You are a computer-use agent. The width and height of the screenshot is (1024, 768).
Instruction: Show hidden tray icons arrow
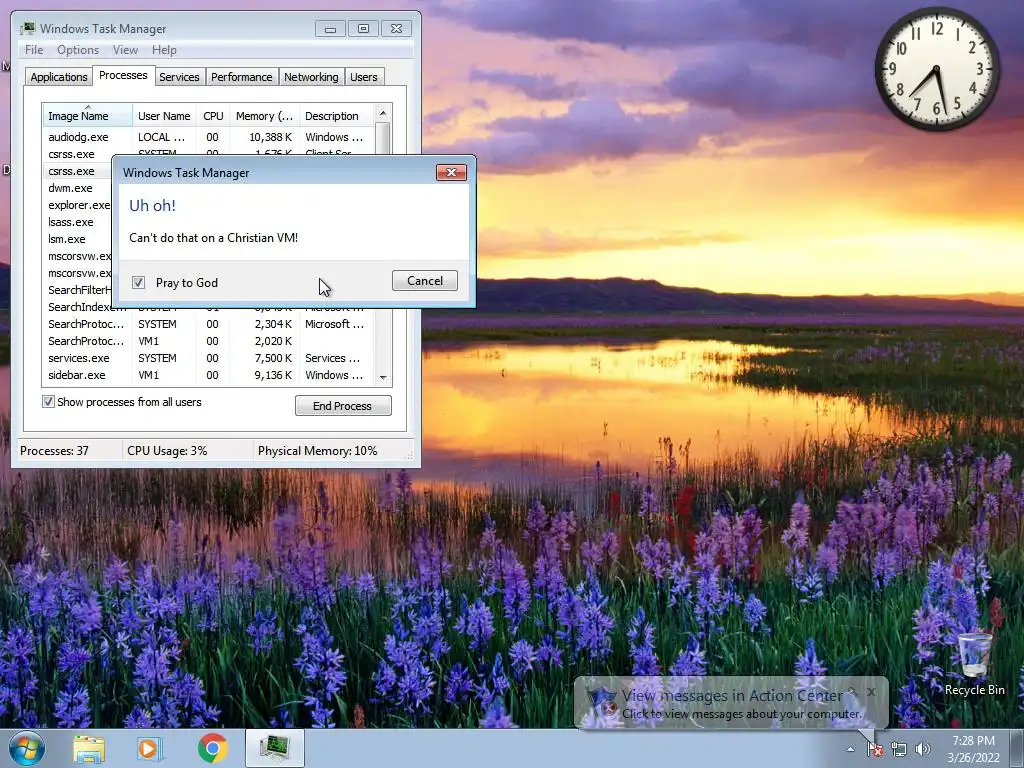tap(850, 749)
